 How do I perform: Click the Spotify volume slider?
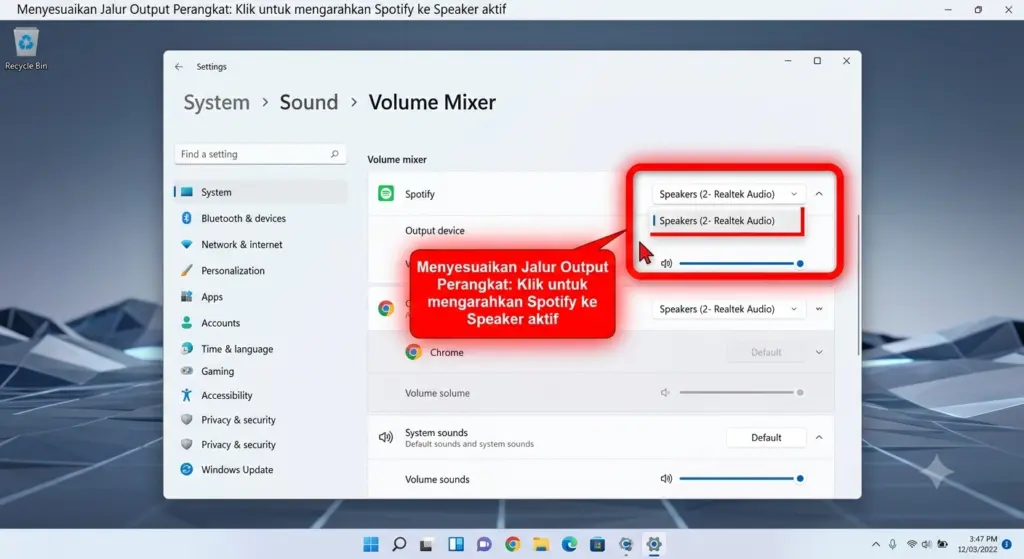coord(741,264)
